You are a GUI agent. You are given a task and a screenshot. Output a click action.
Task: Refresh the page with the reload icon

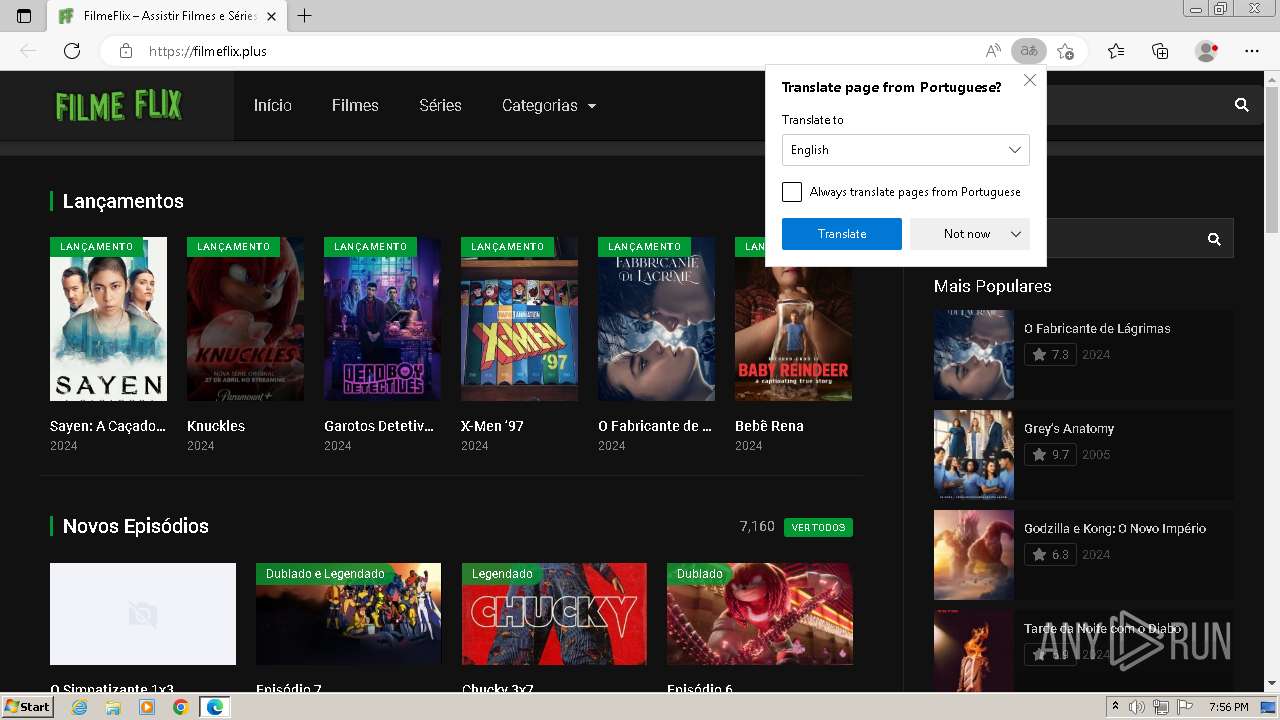pyautogui.click(x=72, y=51)
